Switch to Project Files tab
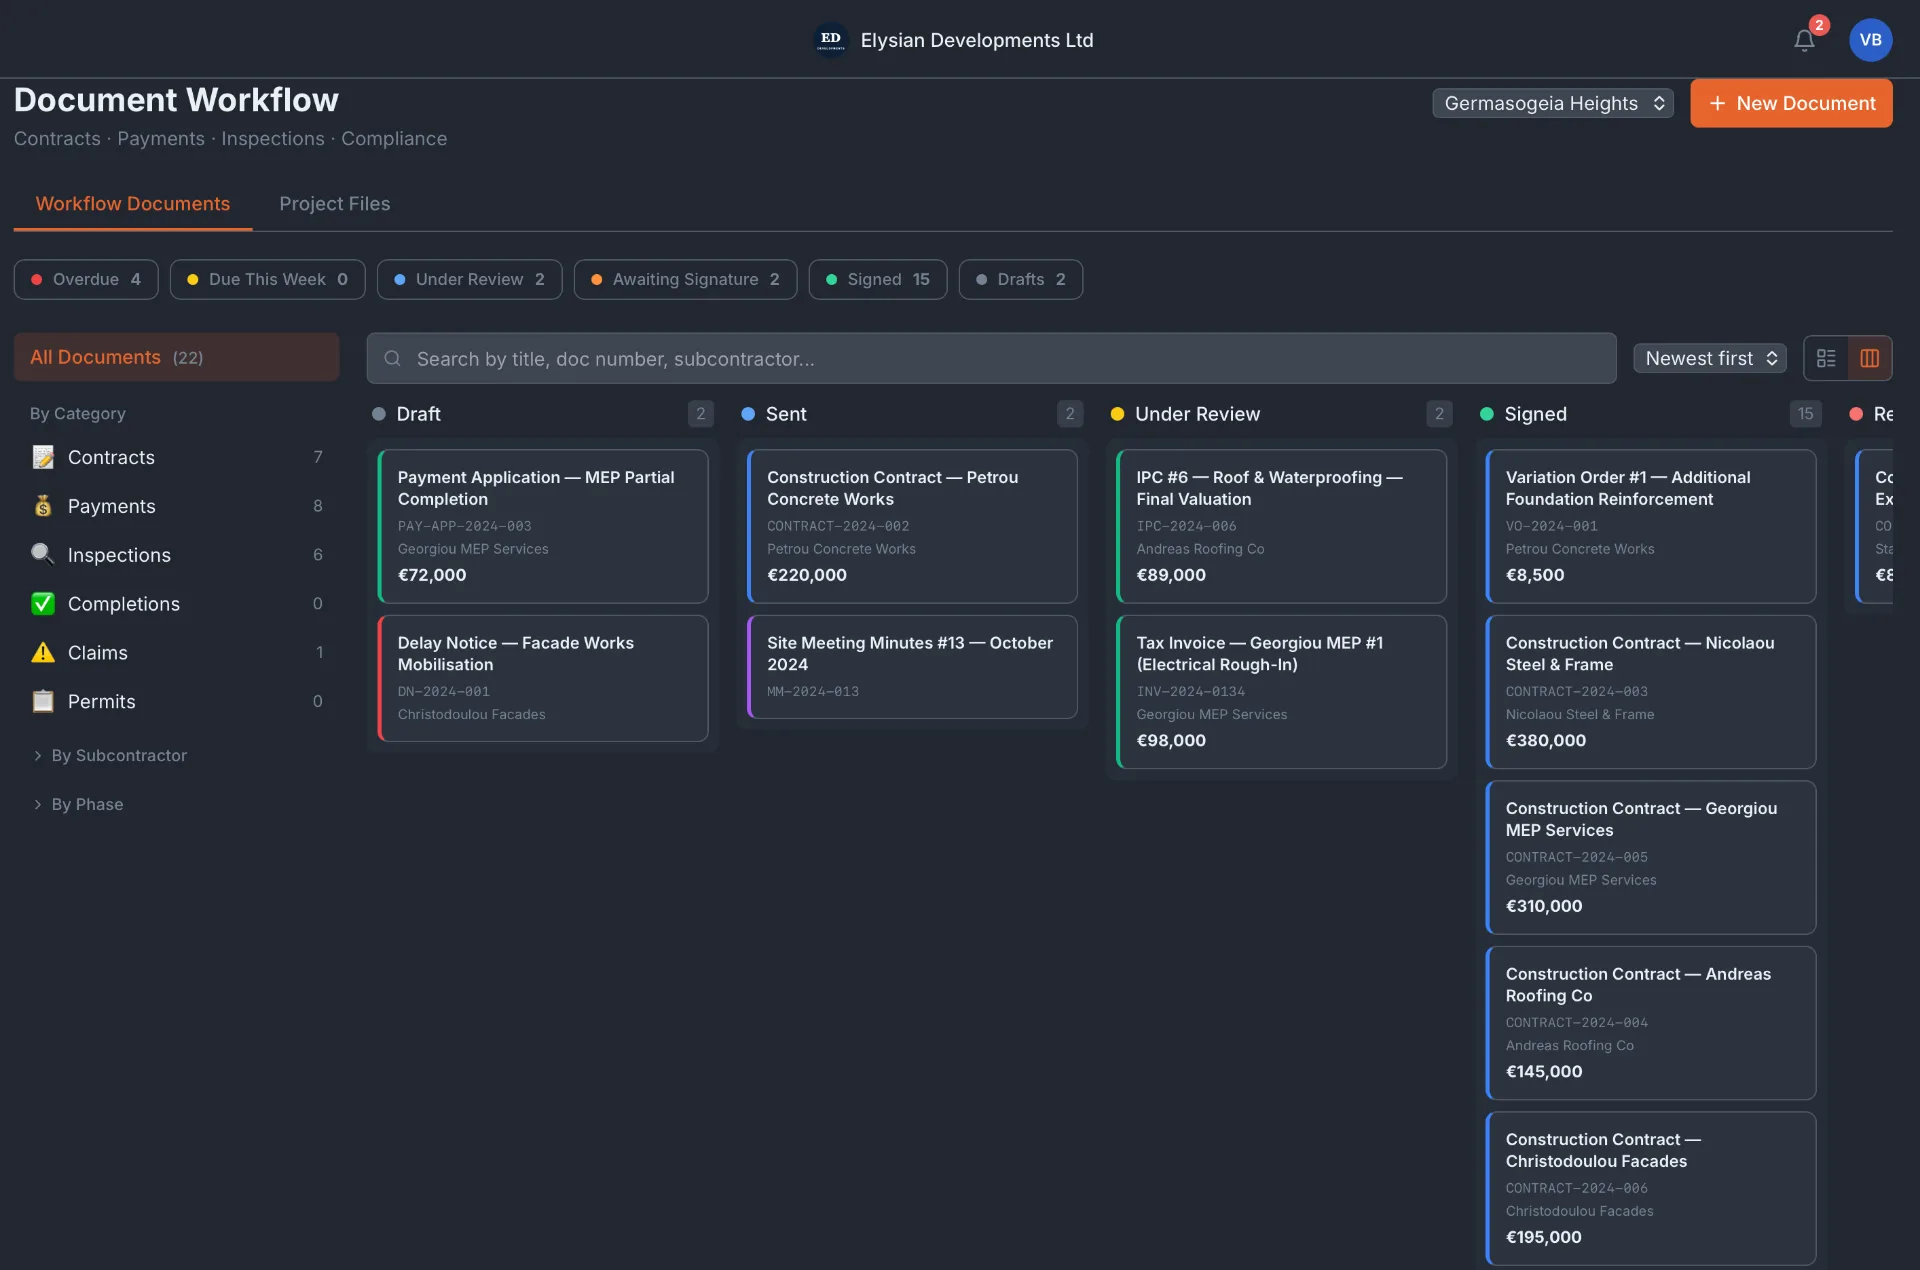Viewport: 1920px width, 1270px height. click(334, 203)
